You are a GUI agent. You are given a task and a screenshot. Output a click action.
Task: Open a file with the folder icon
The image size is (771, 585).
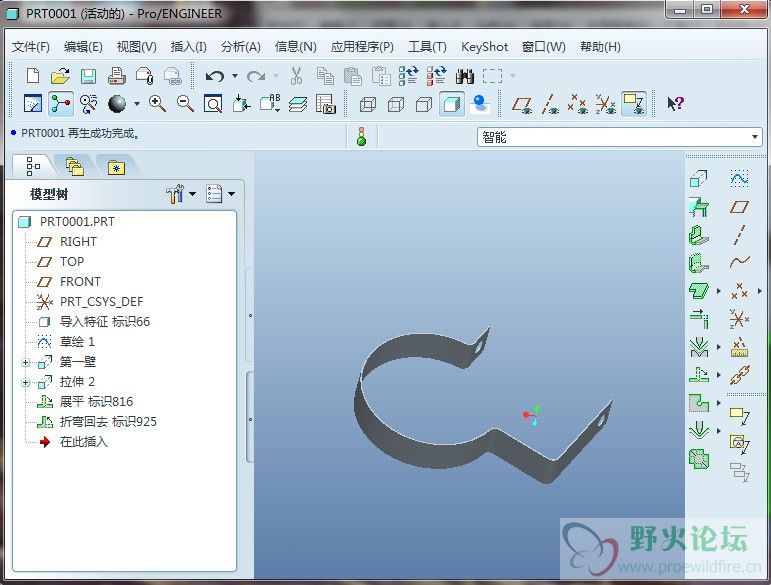click(60, 76)
